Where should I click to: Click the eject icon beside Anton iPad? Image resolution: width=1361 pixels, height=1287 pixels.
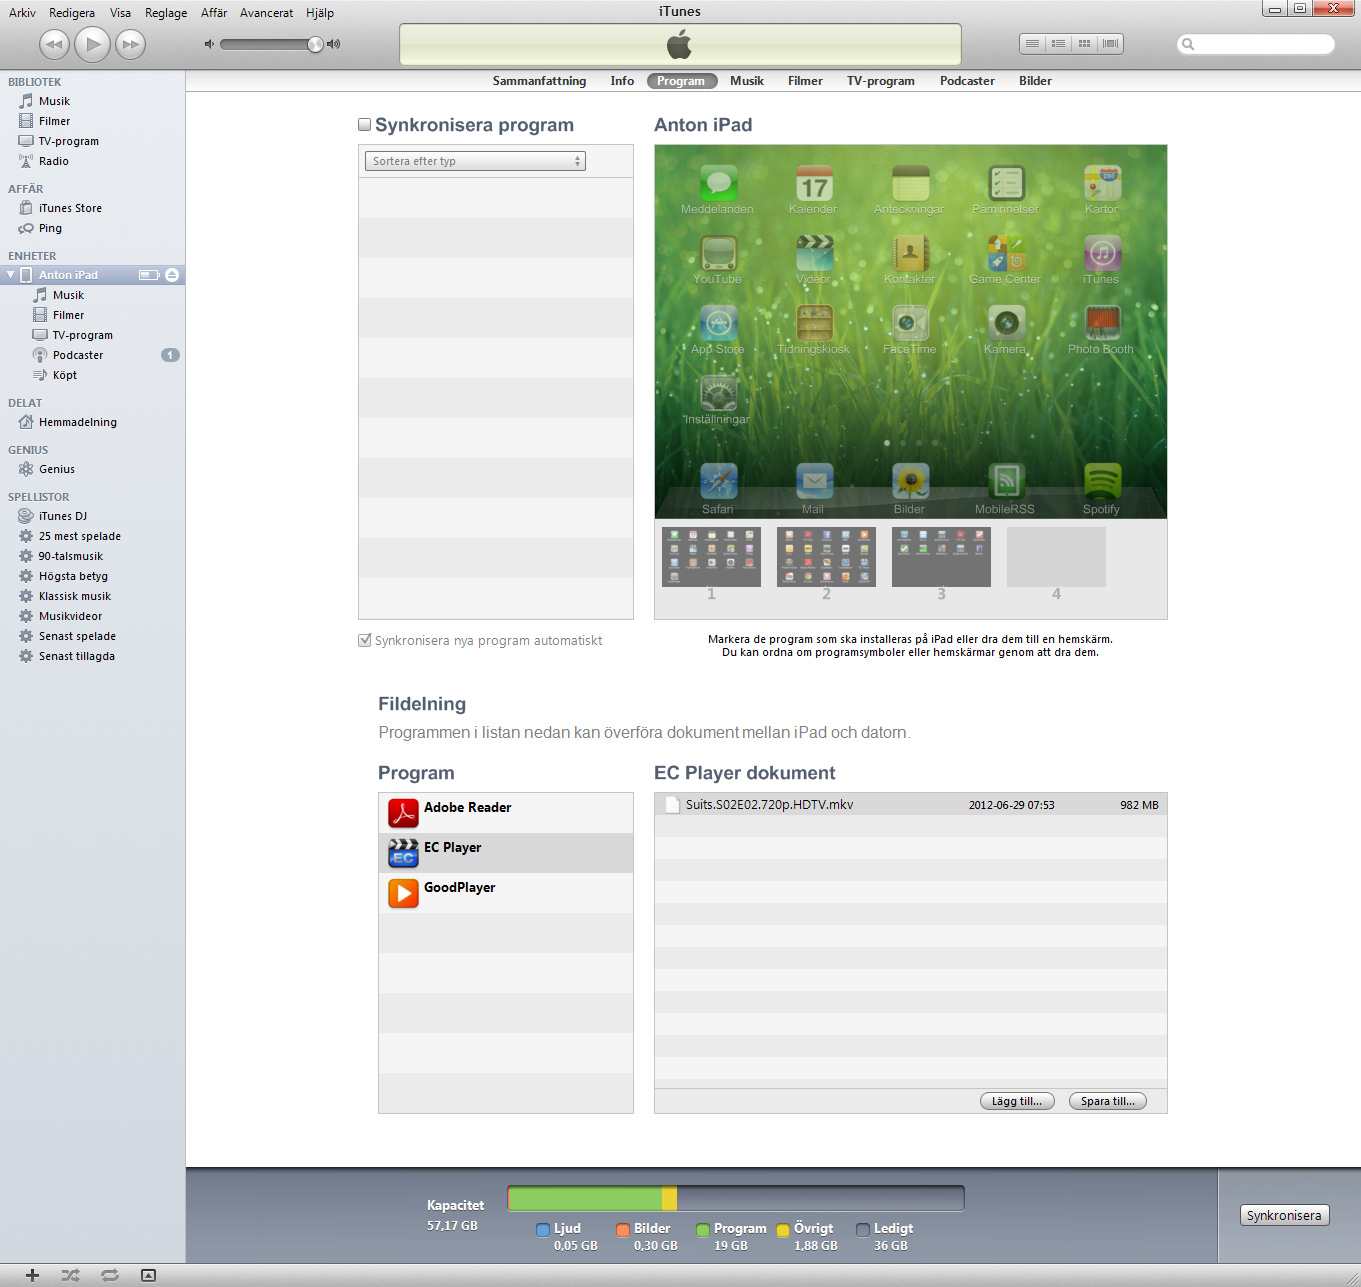pyautogui.click(x=172, y=275)
